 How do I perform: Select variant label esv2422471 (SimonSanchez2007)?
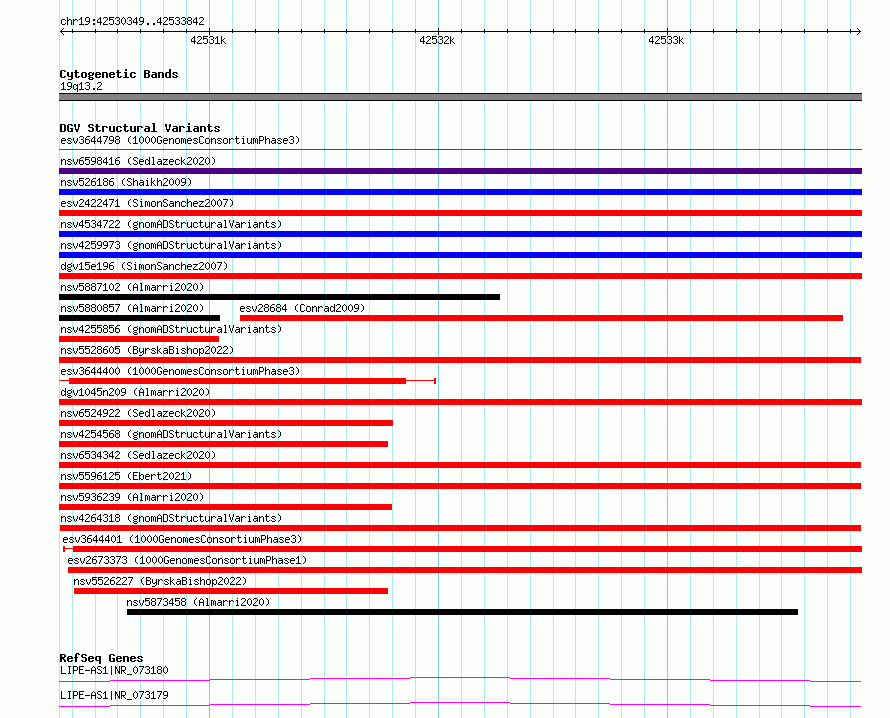coord(147,203)
